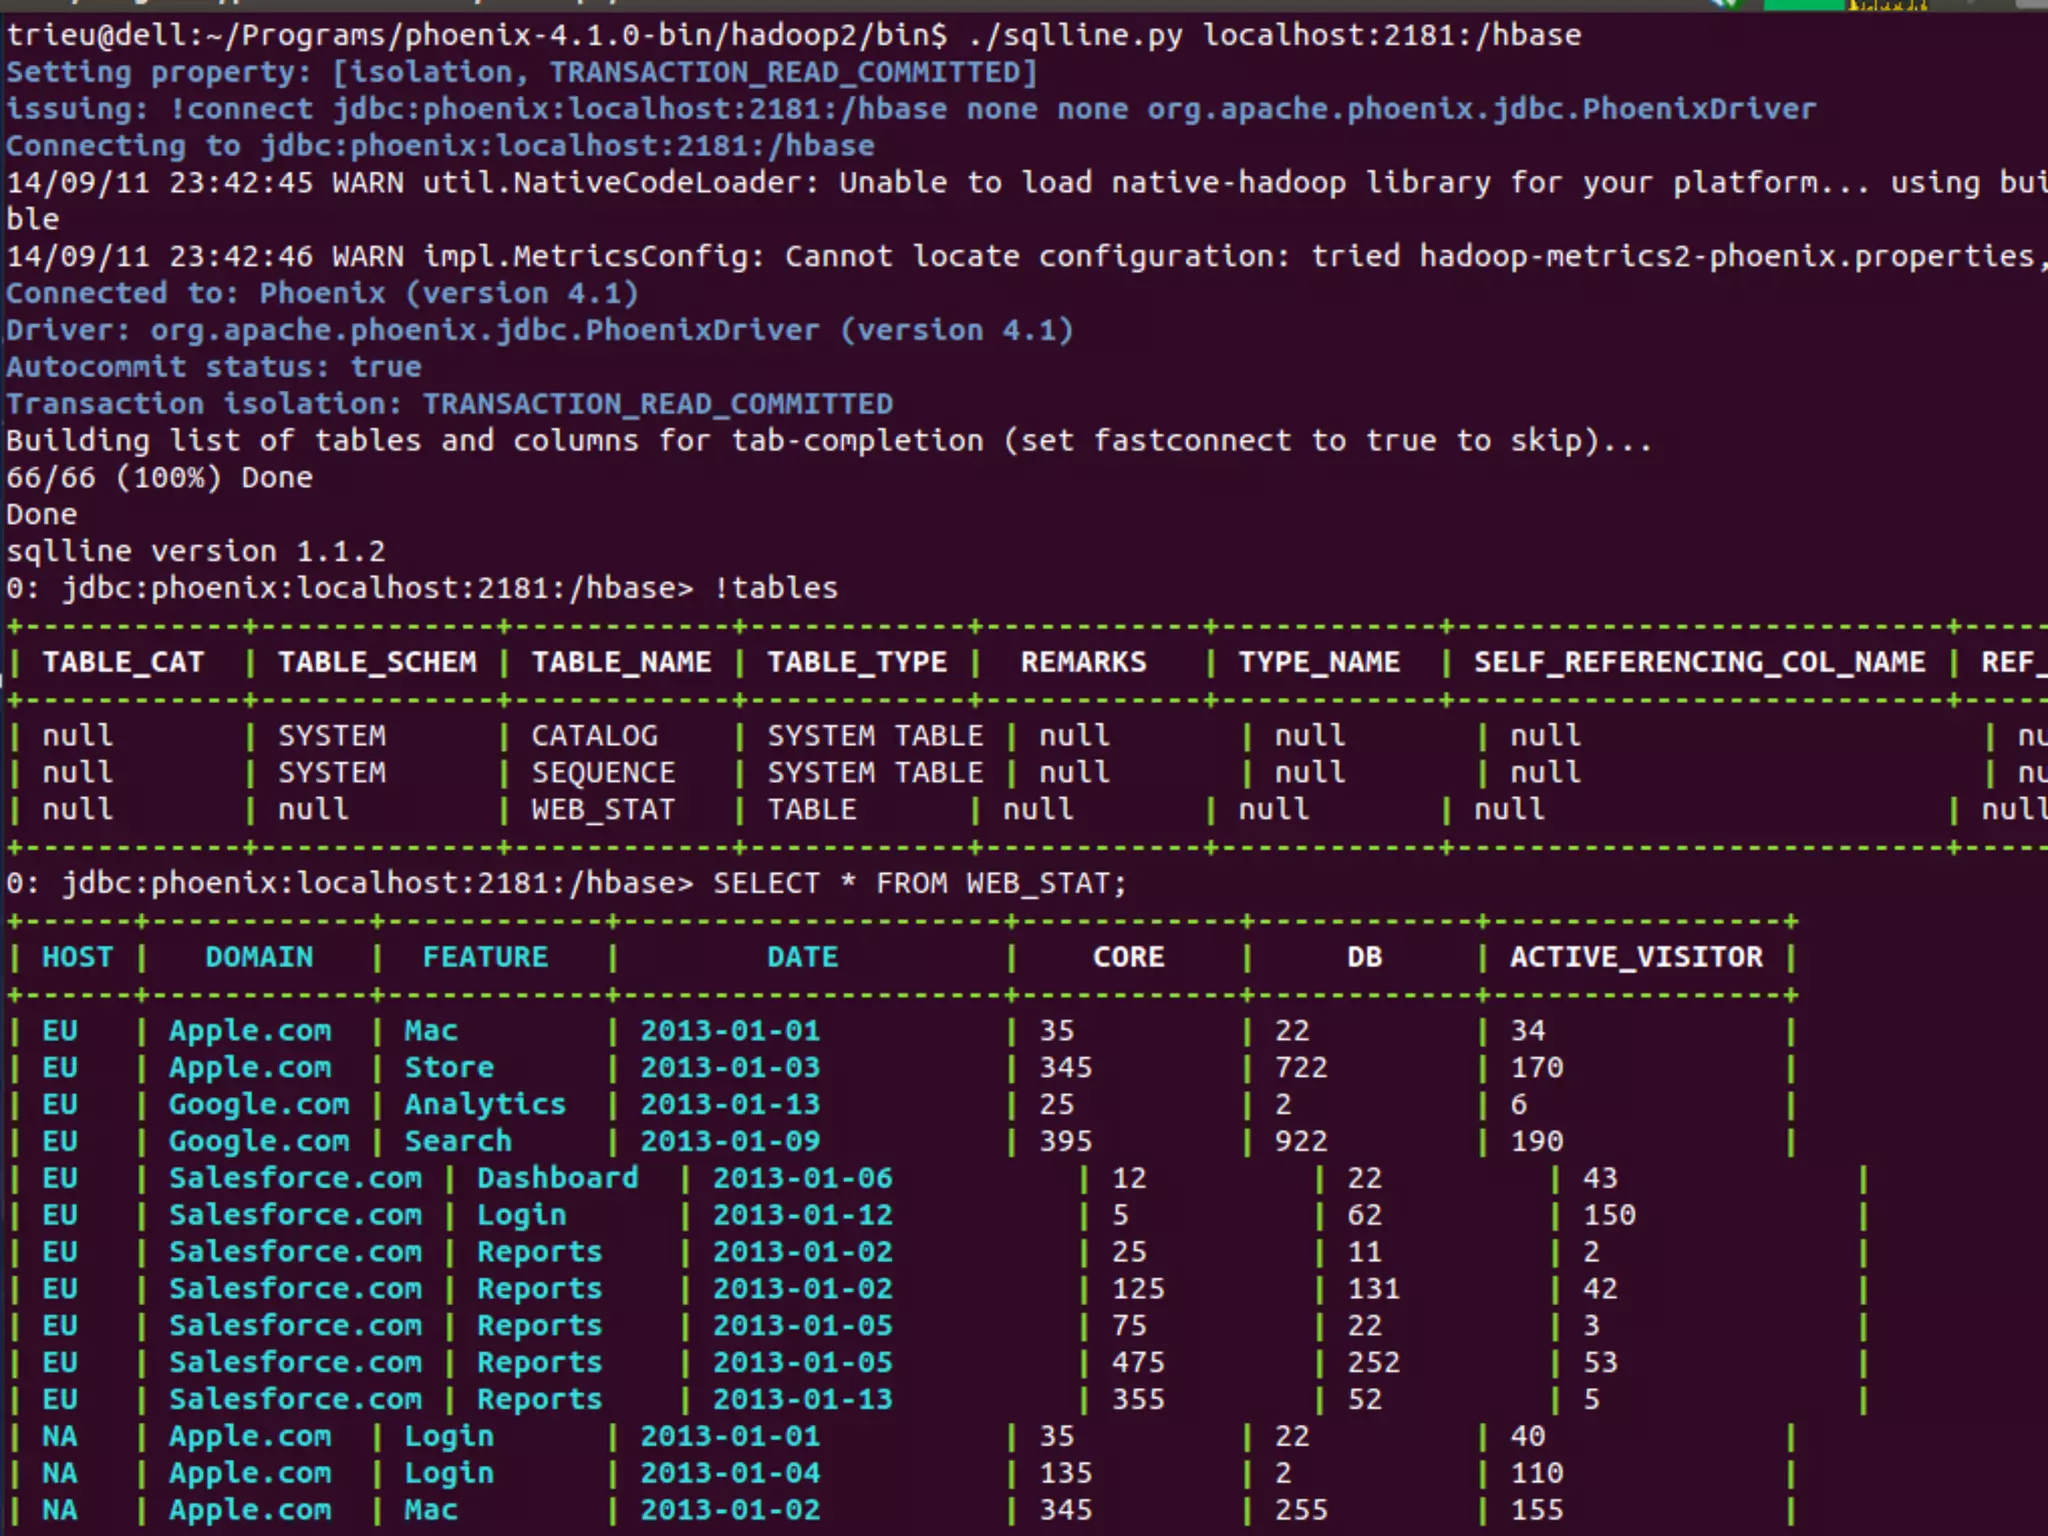This screenshot has width=2048, height=1536.
Task: Click the 'SELECT * FROM WEB_STAT;' query text
Action: point(920,884)
